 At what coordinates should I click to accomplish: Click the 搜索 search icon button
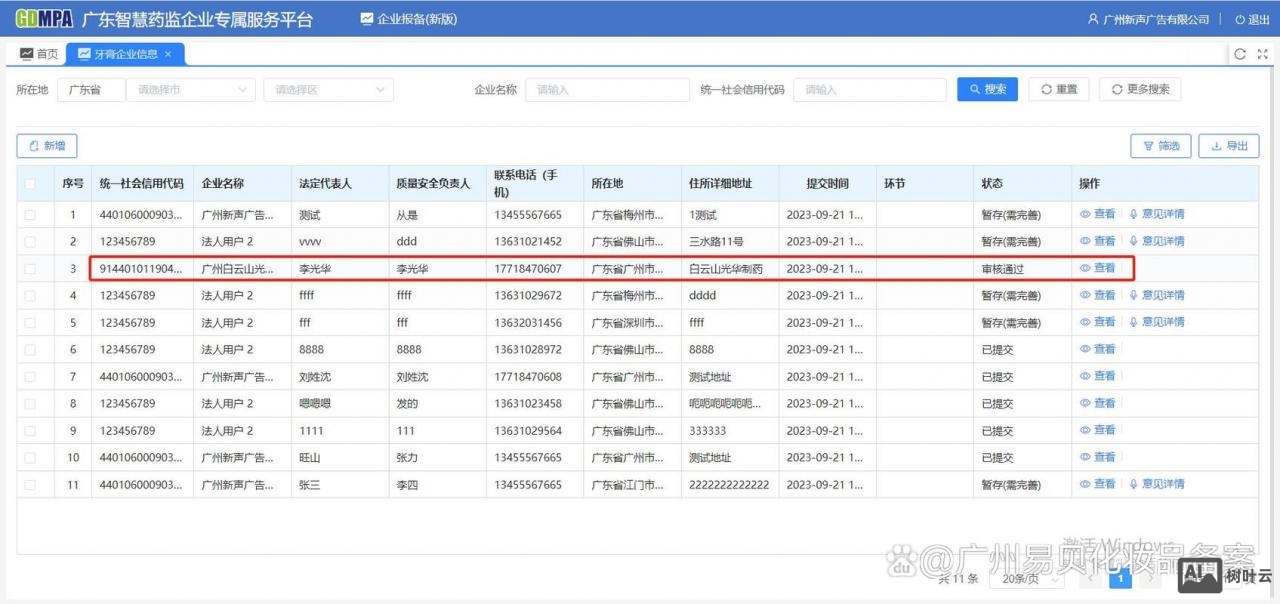987,89
